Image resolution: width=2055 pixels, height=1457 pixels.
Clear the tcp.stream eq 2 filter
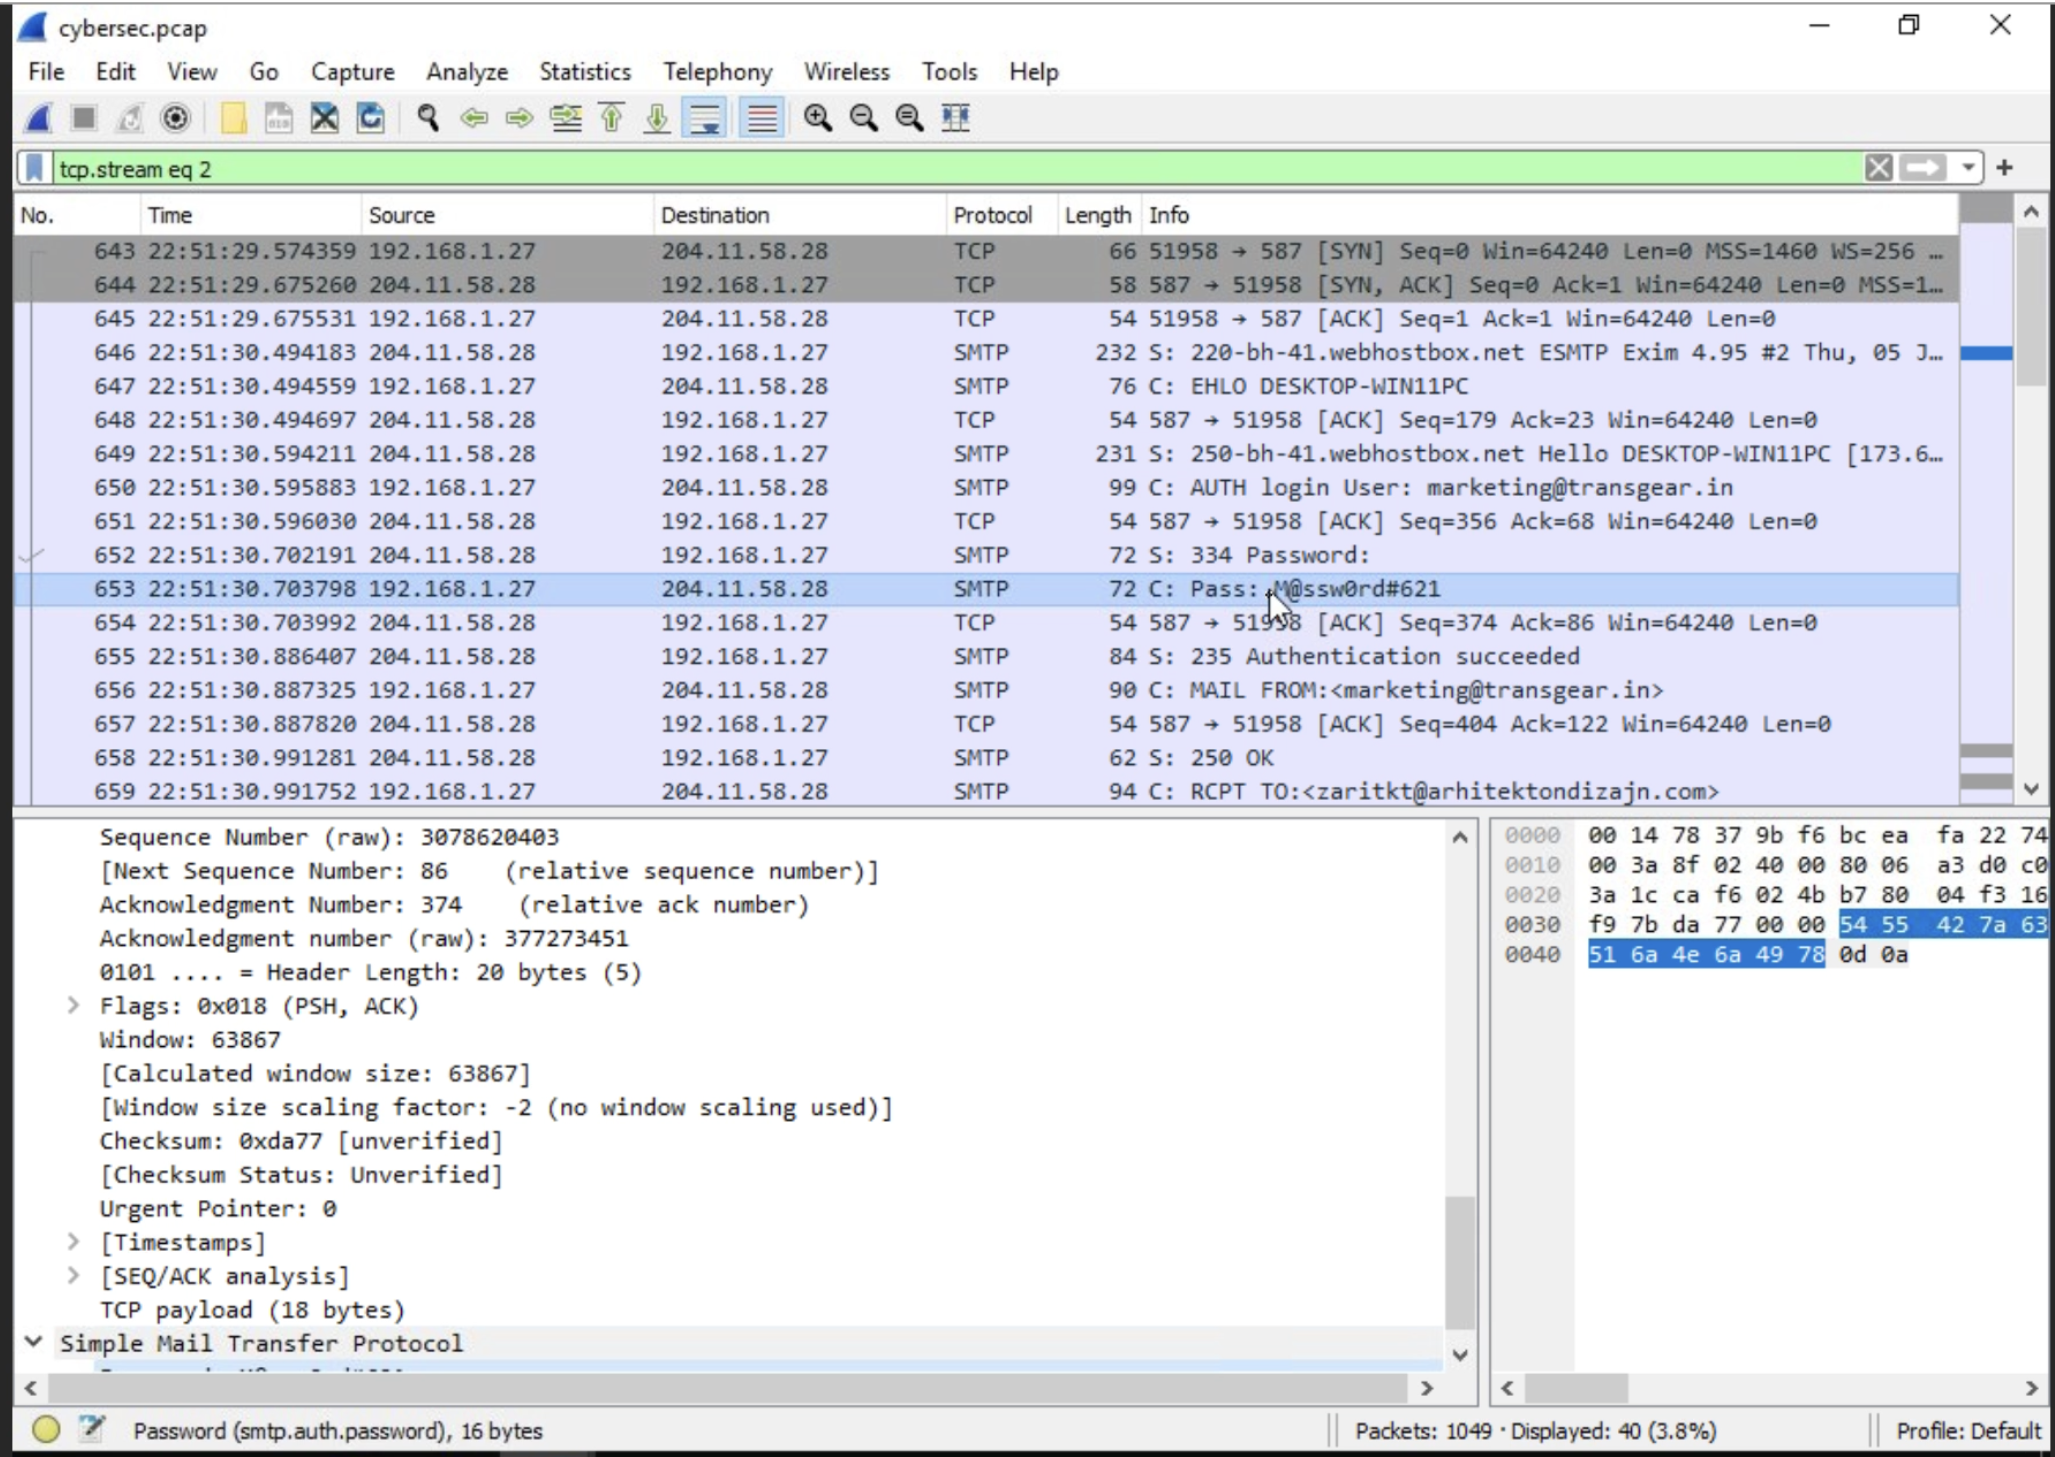(x=1878, y=168)
